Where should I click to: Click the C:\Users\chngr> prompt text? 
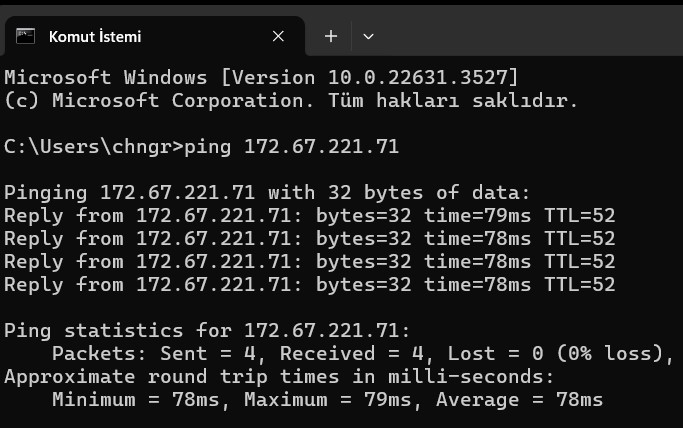(x=93, y=147)
